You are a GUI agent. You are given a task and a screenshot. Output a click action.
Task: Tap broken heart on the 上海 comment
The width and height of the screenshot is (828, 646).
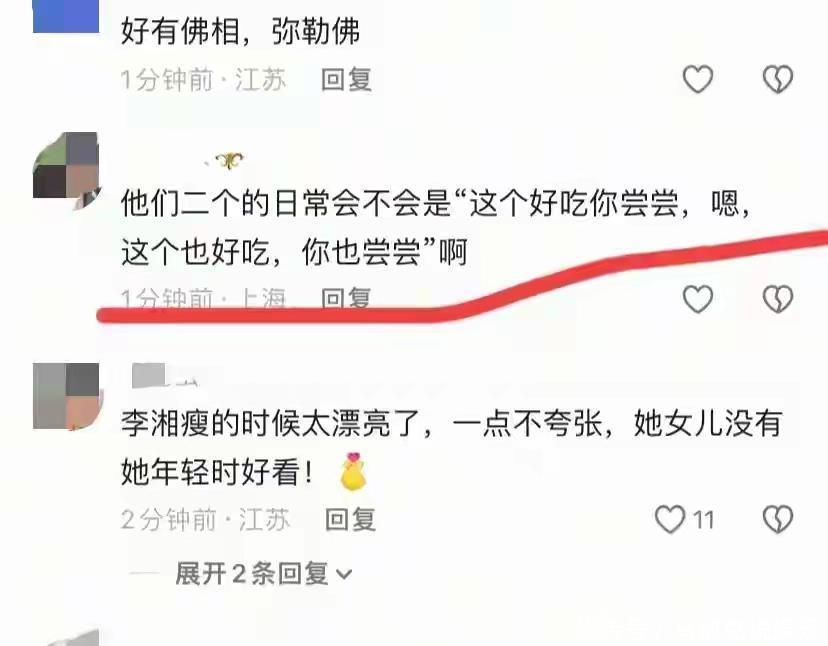coord(778,299)
